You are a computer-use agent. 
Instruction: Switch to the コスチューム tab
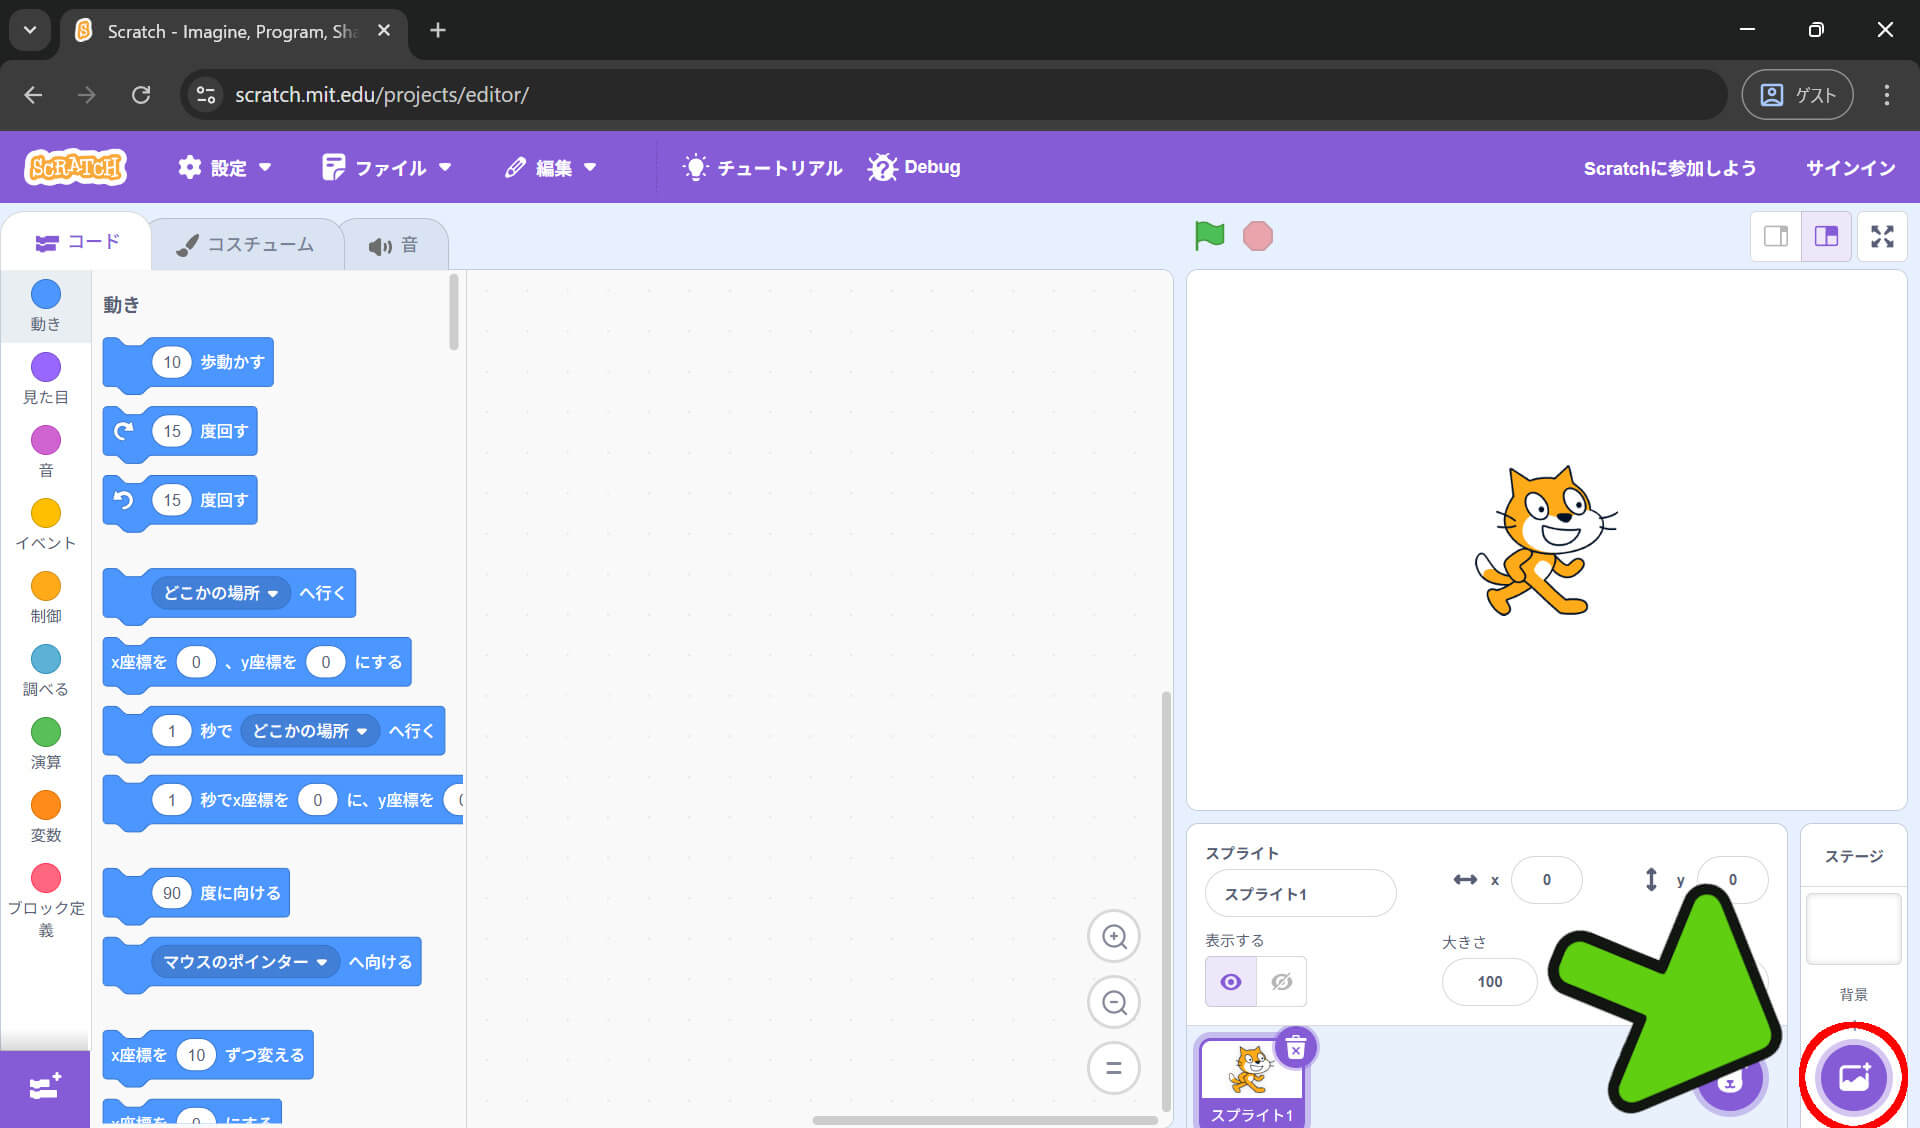246,244
